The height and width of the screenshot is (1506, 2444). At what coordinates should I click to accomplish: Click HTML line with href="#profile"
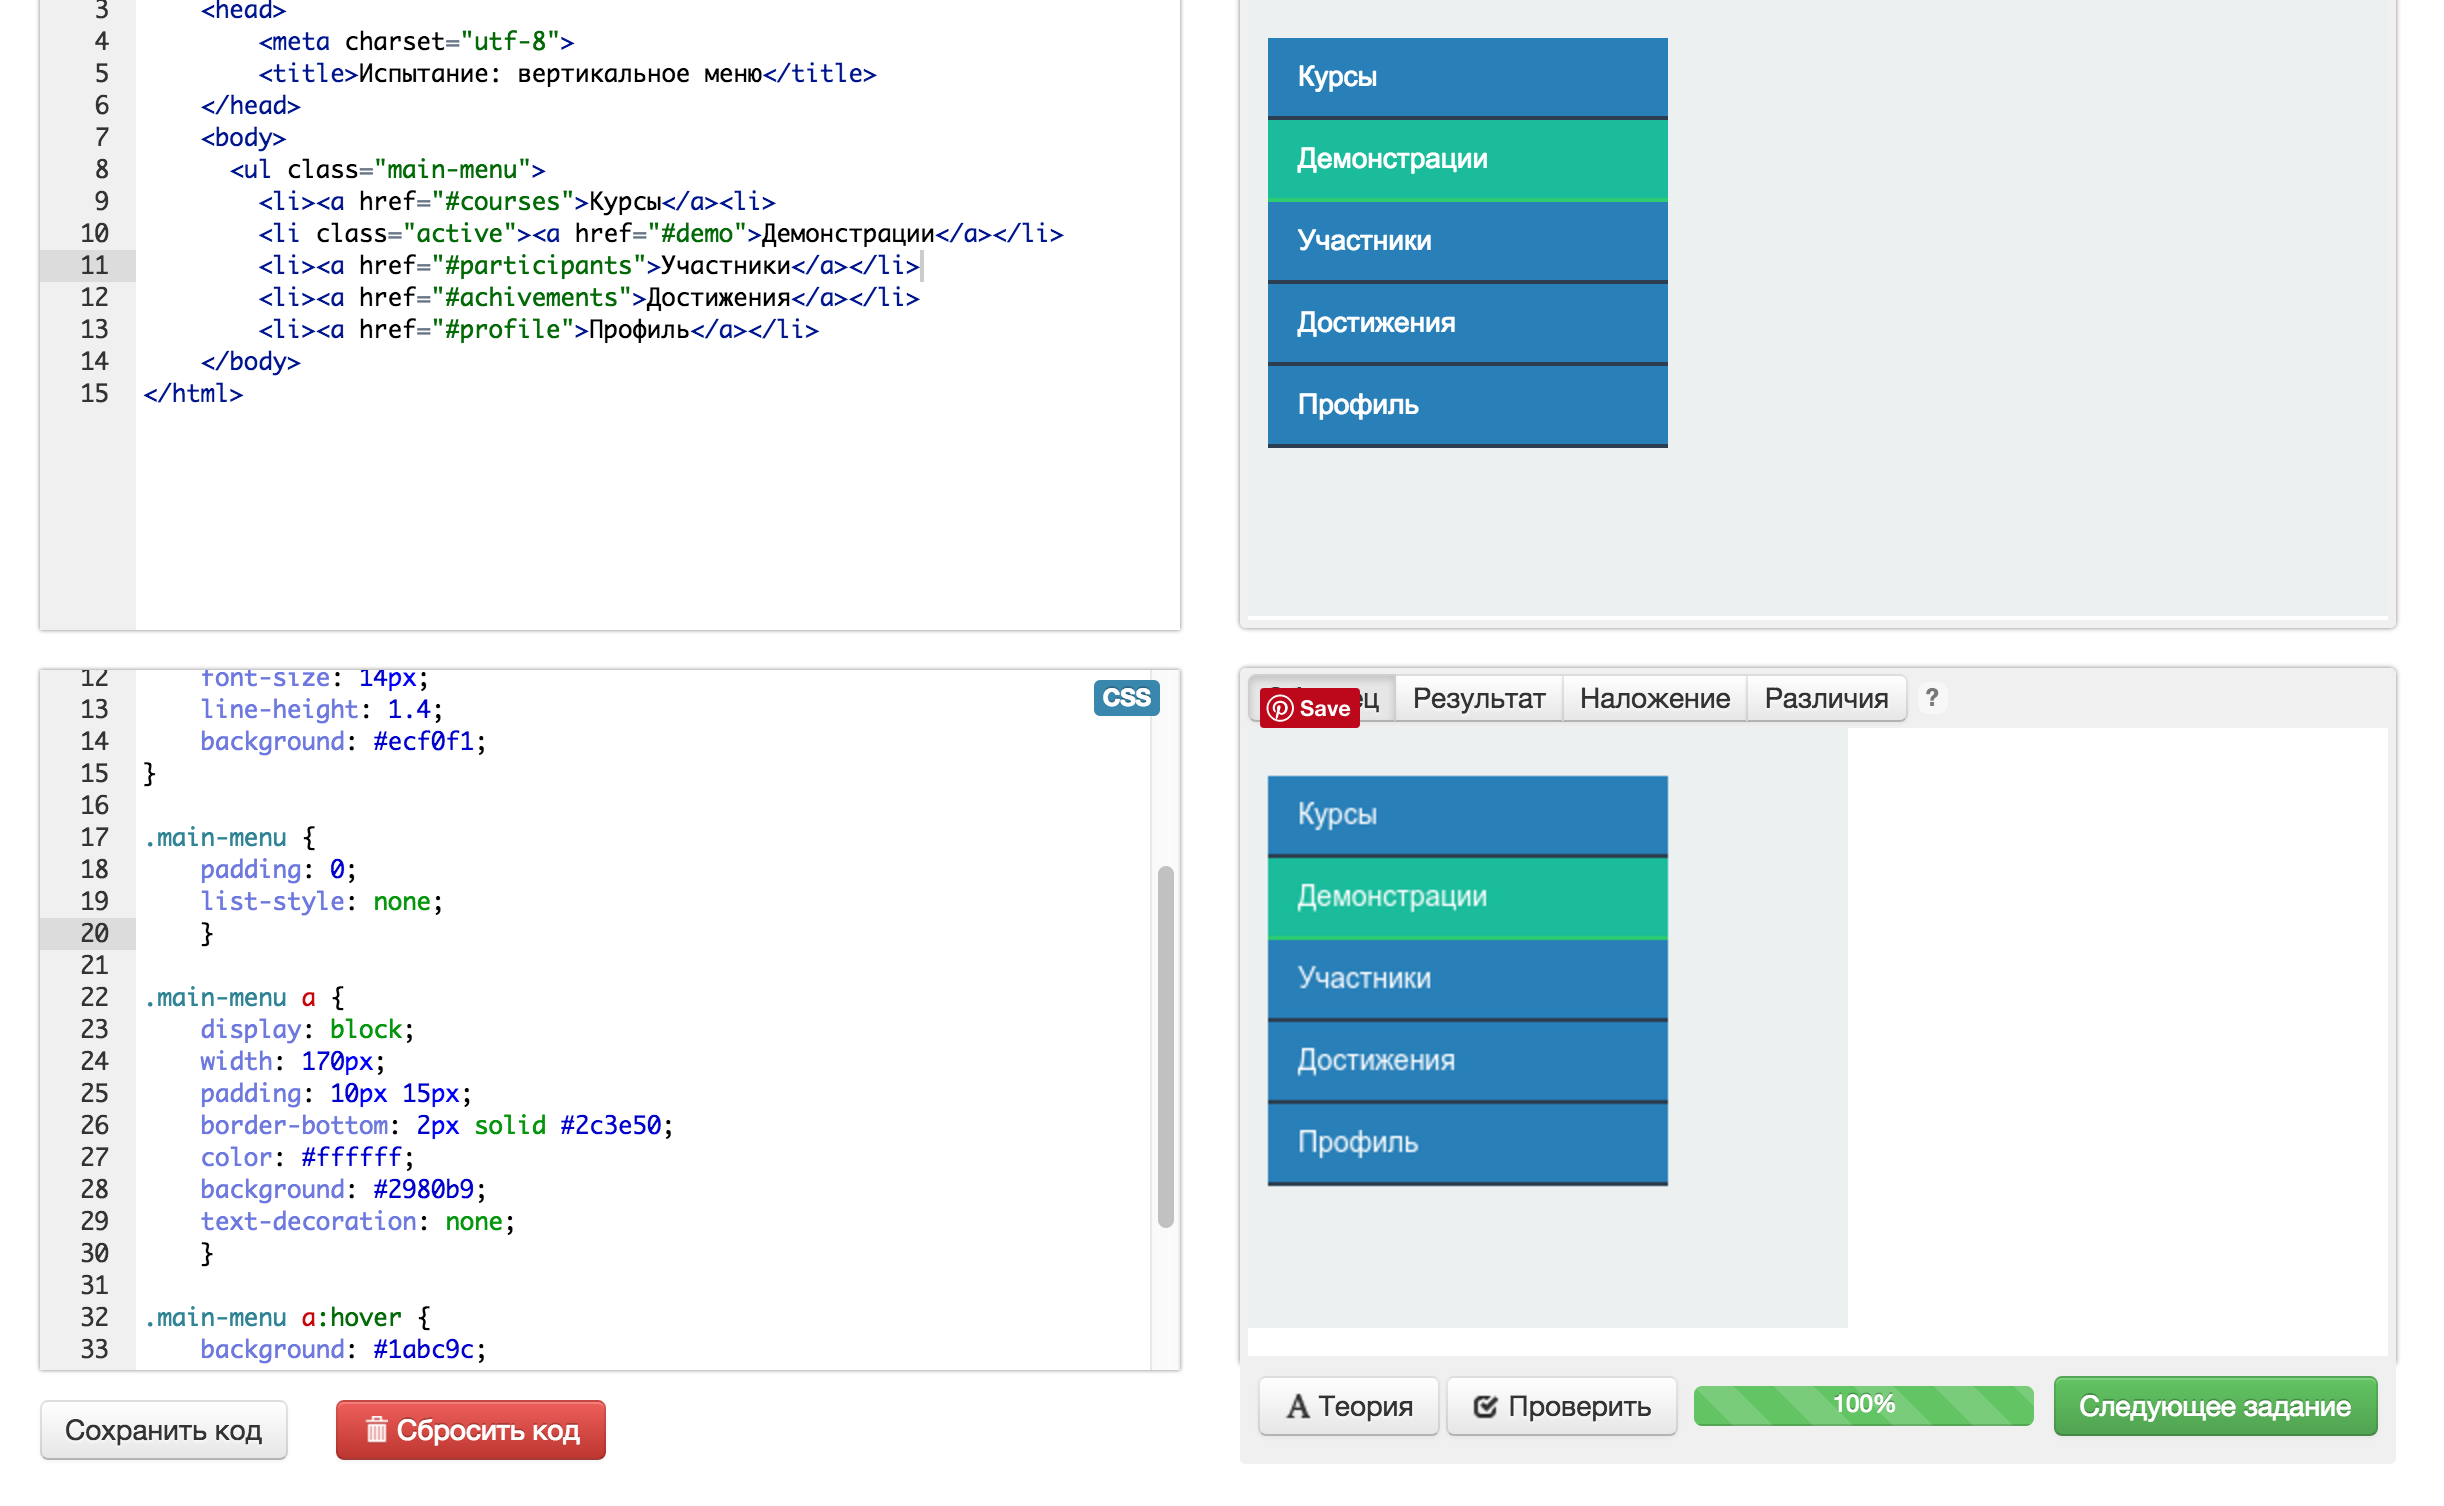(x=539, y=329)
